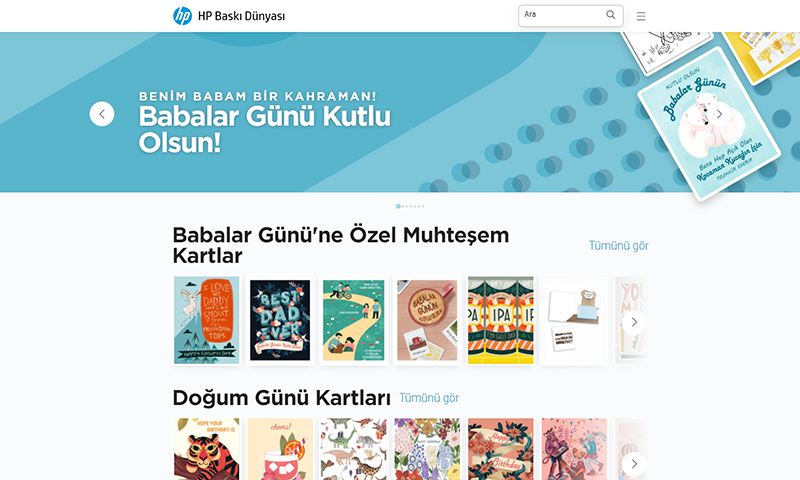Open Tümünü gör for Babalar Günü cards
Screen dimensions: 800x480
point(619,245)
